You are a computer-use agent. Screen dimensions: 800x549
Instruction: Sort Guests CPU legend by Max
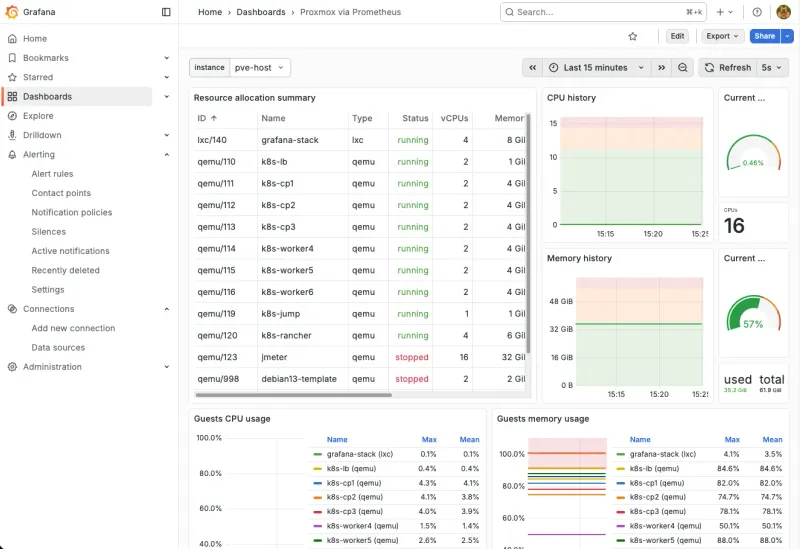[429, 439]
